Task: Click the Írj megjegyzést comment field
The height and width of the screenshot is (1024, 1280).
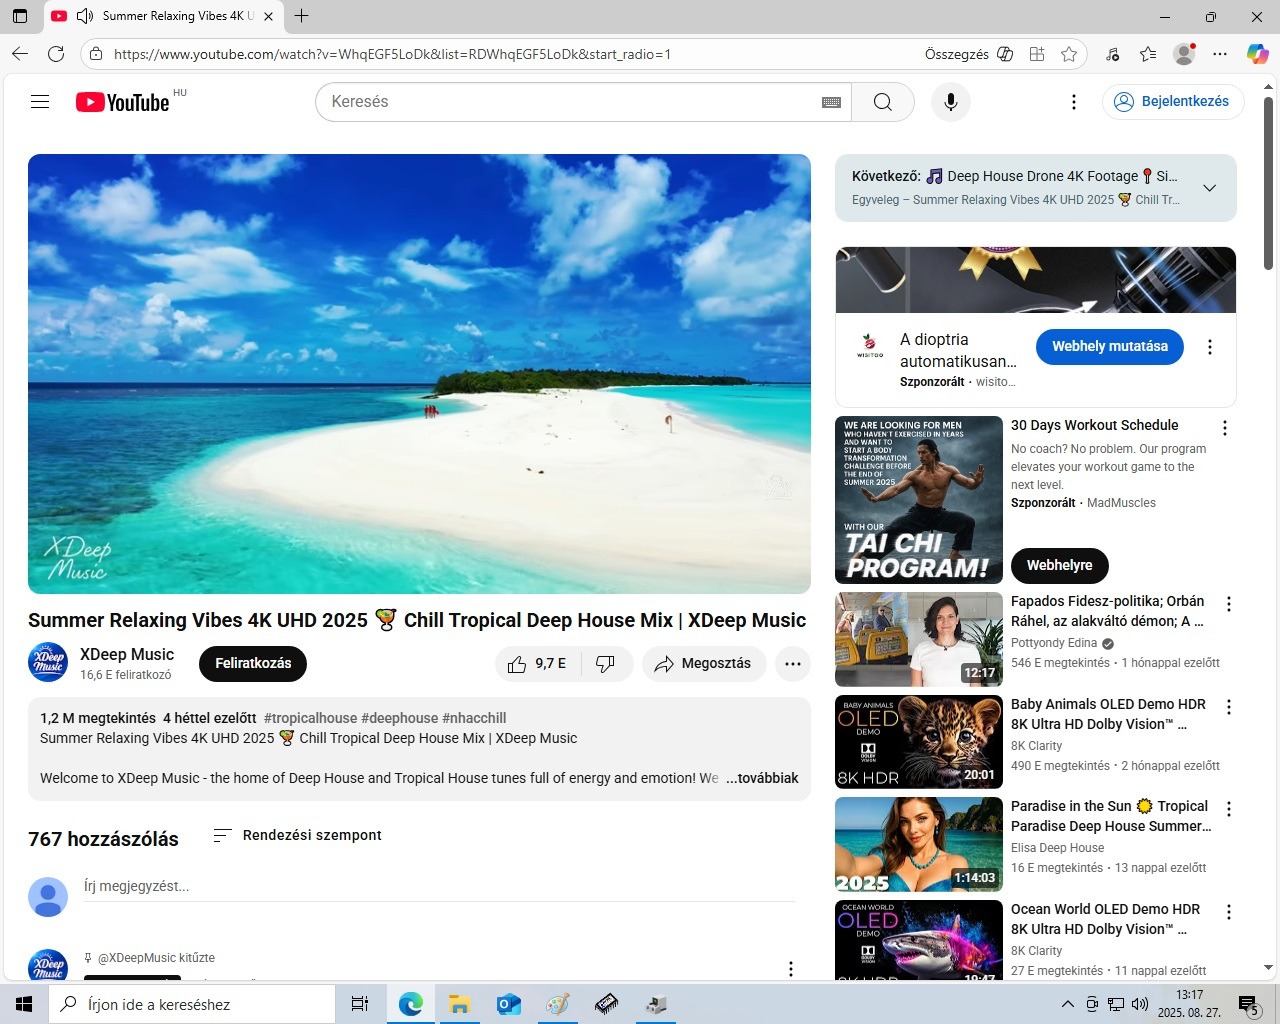Action: (440, 886)
